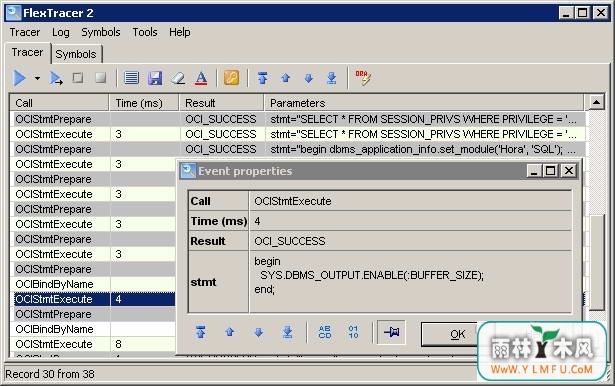
Task: Click the scroll-up arrow of the log list
Action: click(x=596, y=102)
